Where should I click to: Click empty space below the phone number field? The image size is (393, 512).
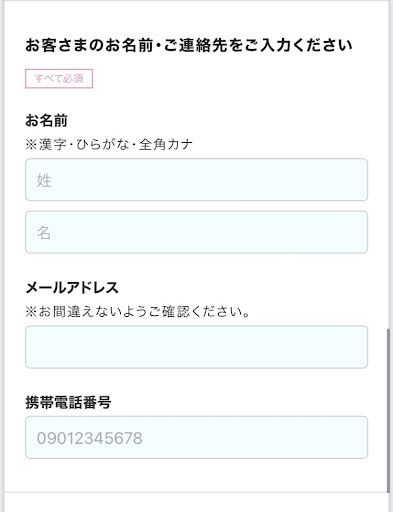point(196,475)
